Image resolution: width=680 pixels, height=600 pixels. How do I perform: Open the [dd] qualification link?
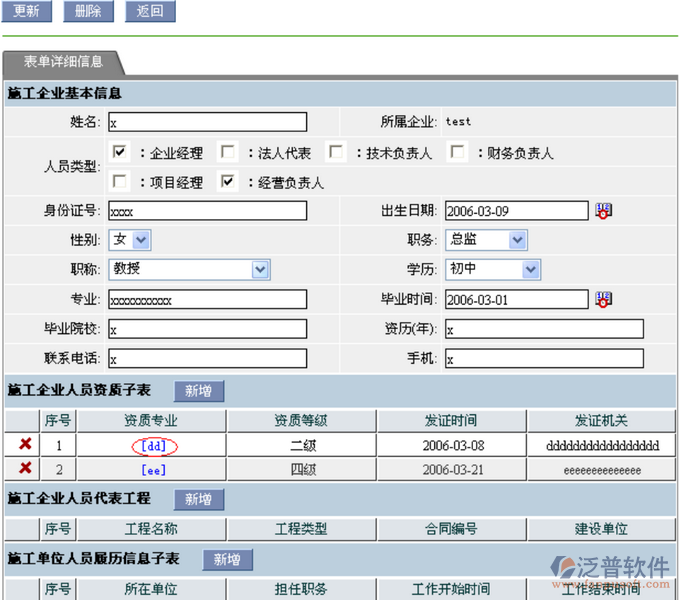click(154, 446)
